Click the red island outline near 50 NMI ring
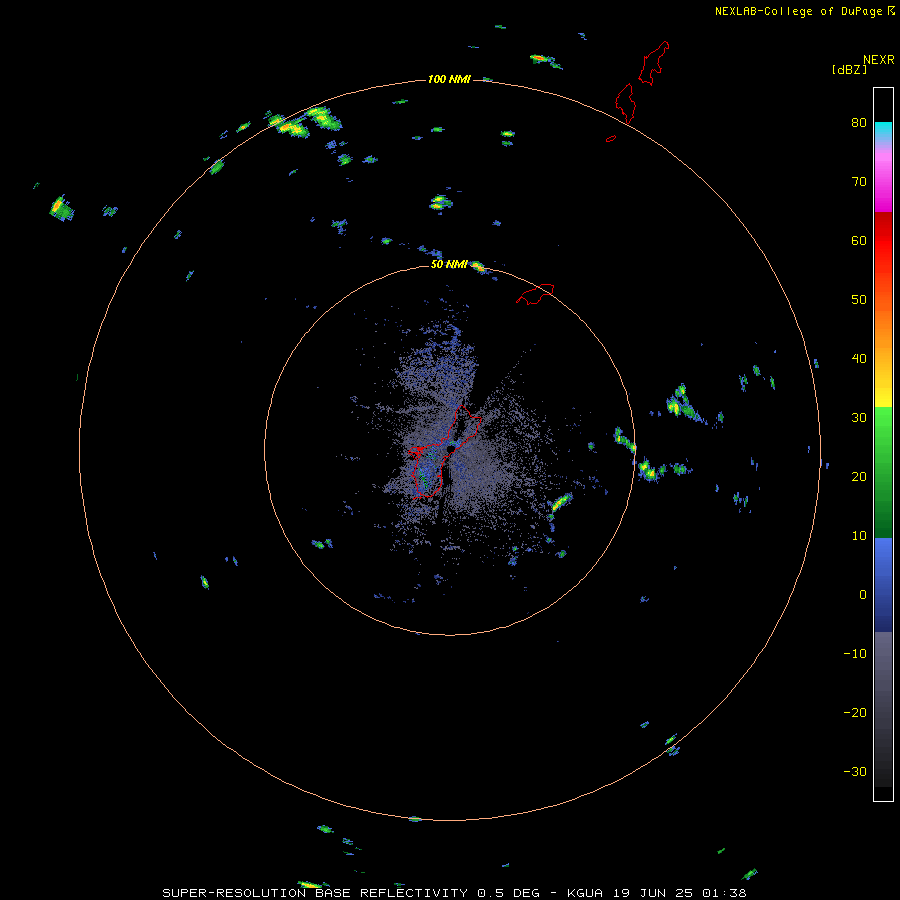 (535, 294)
